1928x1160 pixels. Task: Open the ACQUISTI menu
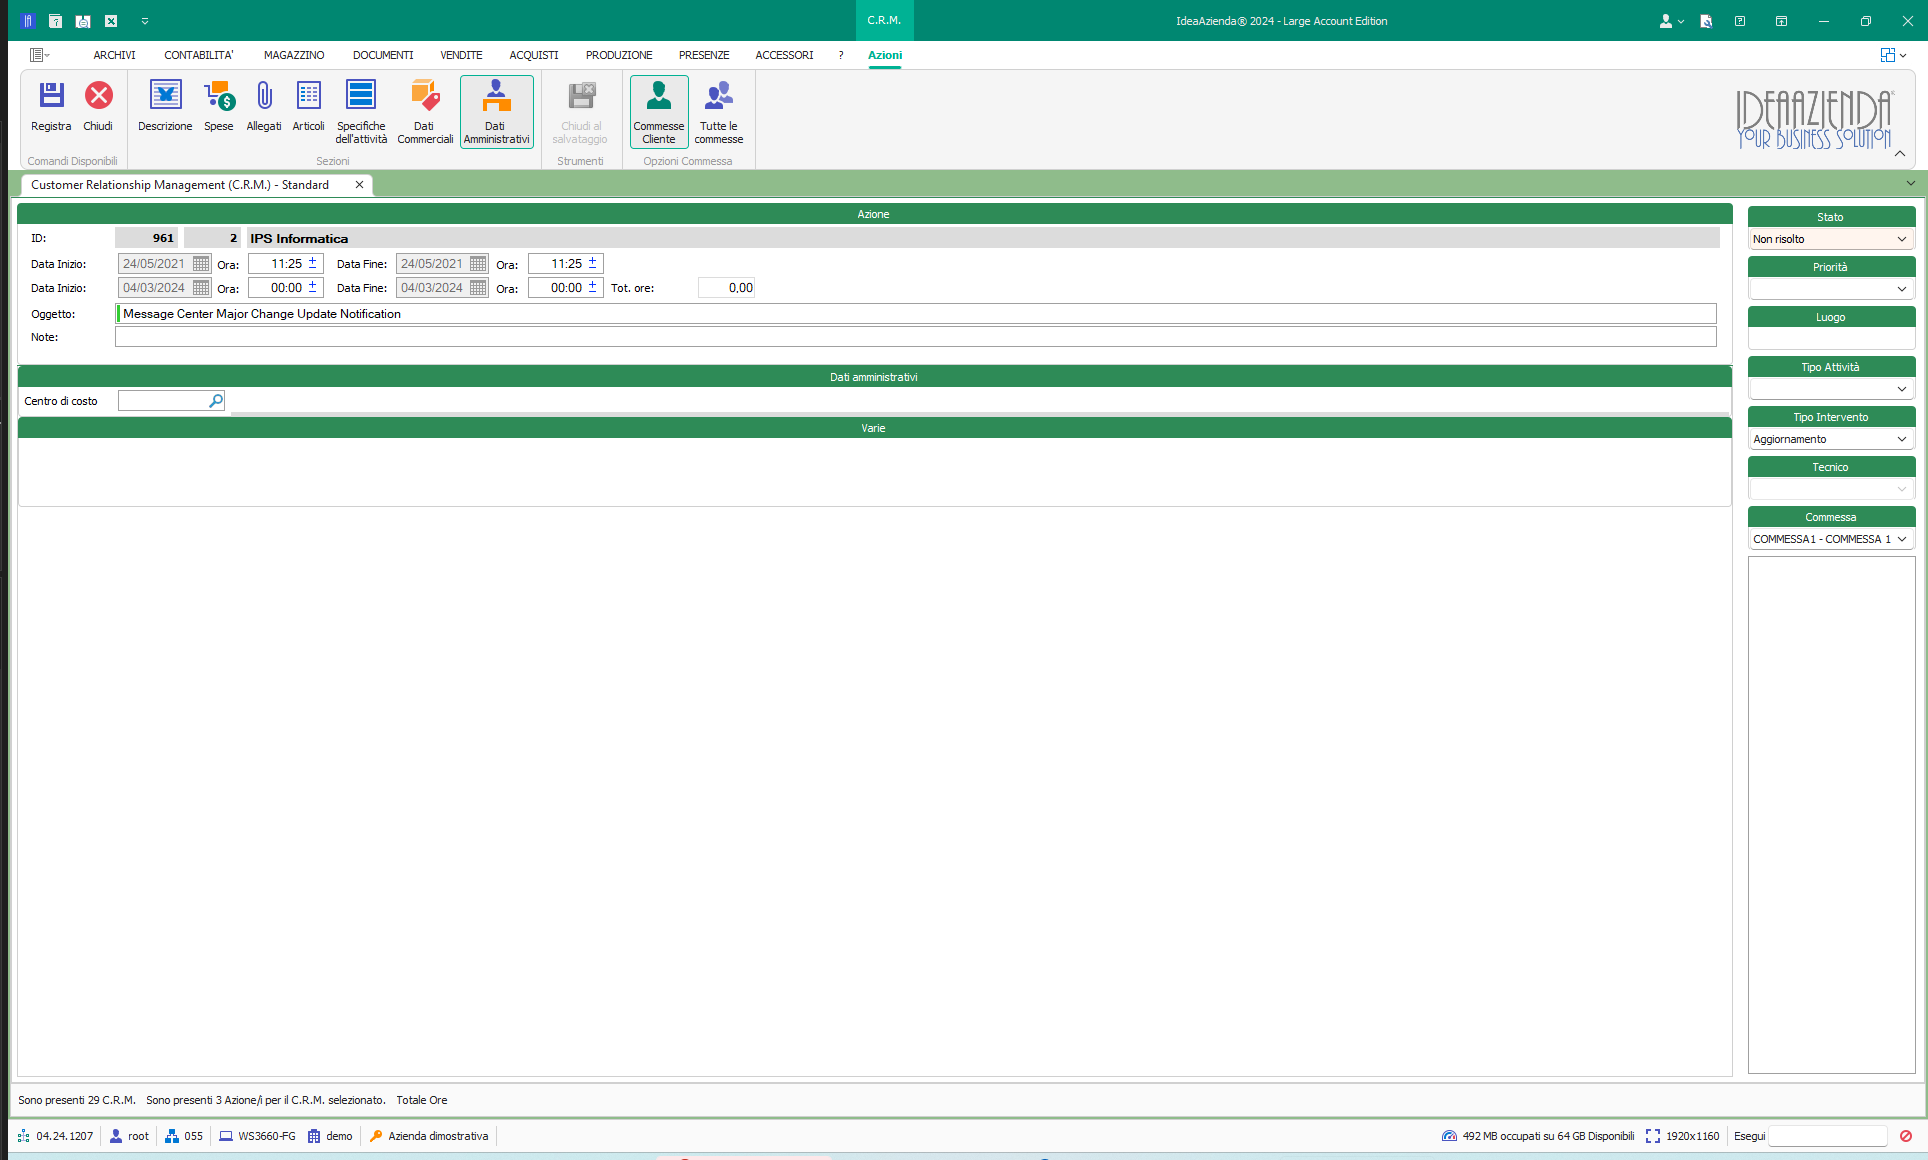534,56
